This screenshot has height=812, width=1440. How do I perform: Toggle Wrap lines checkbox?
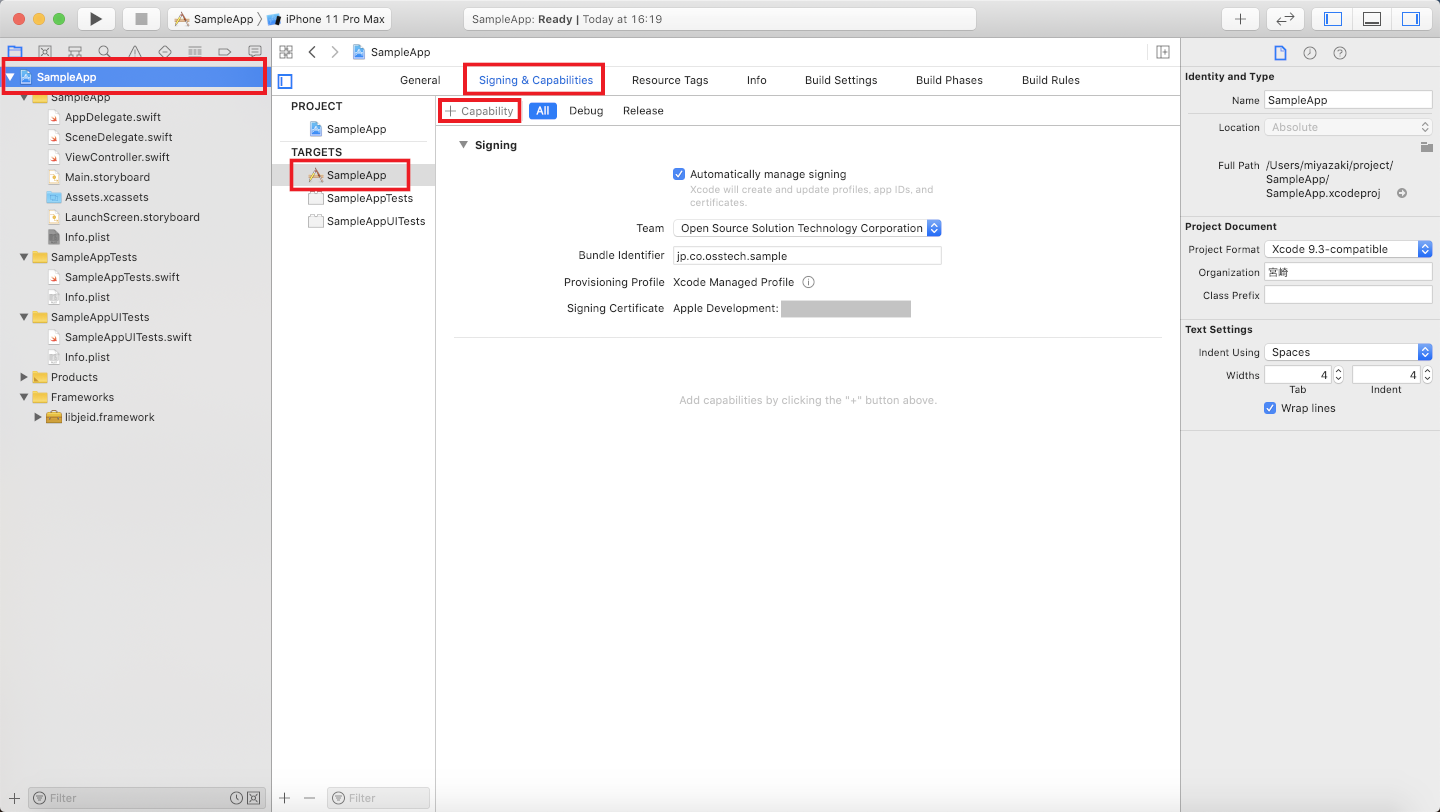click(x=1270, y=408)
